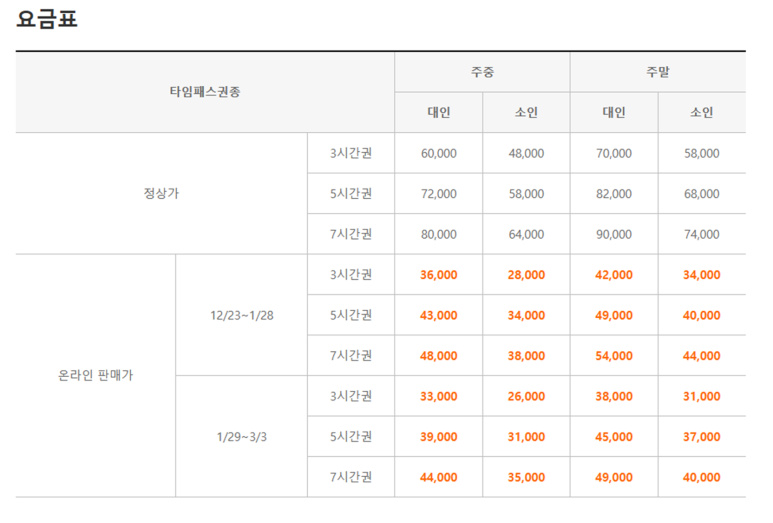The image size is (773, 523).
Task: Click 44,000 in the weekend 소인 column
Action: click(702, 355)
